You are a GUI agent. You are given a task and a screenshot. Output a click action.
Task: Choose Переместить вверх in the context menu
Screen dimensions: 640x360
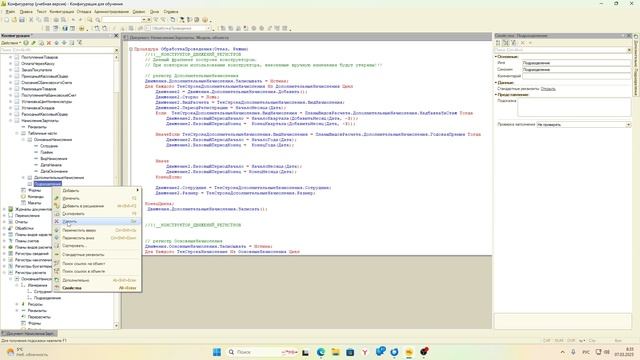coord(97,230)
